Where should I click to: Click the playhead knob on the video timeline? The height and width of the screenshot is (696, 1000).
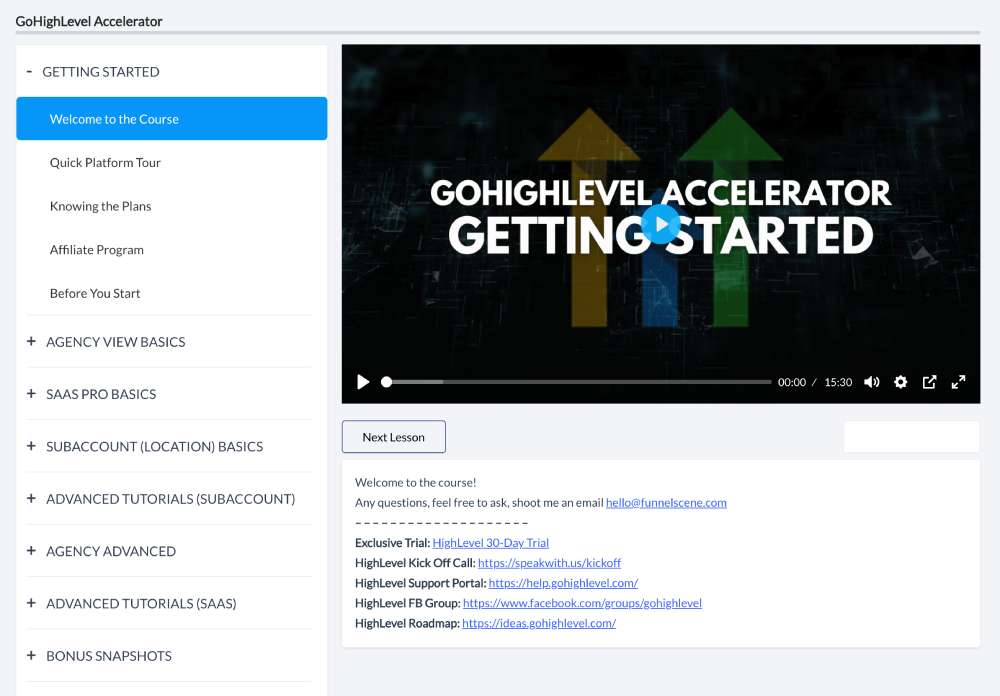386,382
